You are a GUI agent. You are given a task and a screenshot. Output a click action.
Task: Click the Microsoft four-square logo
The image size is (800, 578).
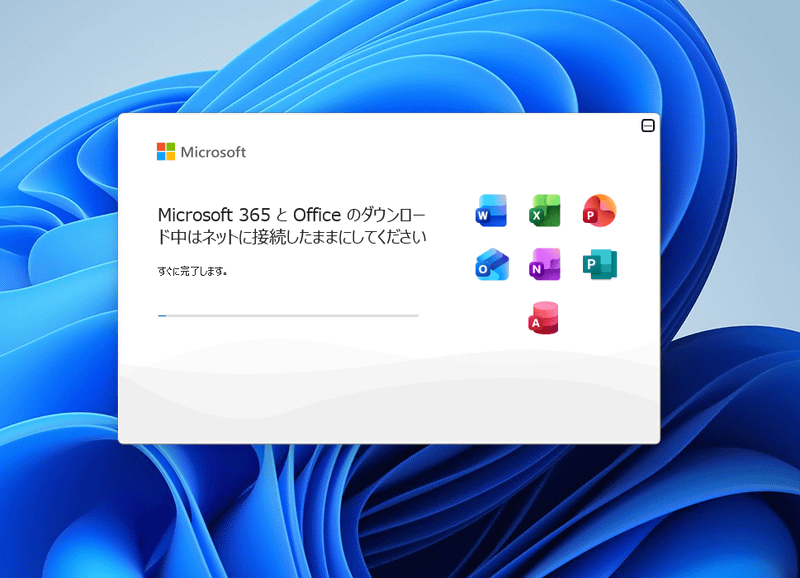pos(165,151)
